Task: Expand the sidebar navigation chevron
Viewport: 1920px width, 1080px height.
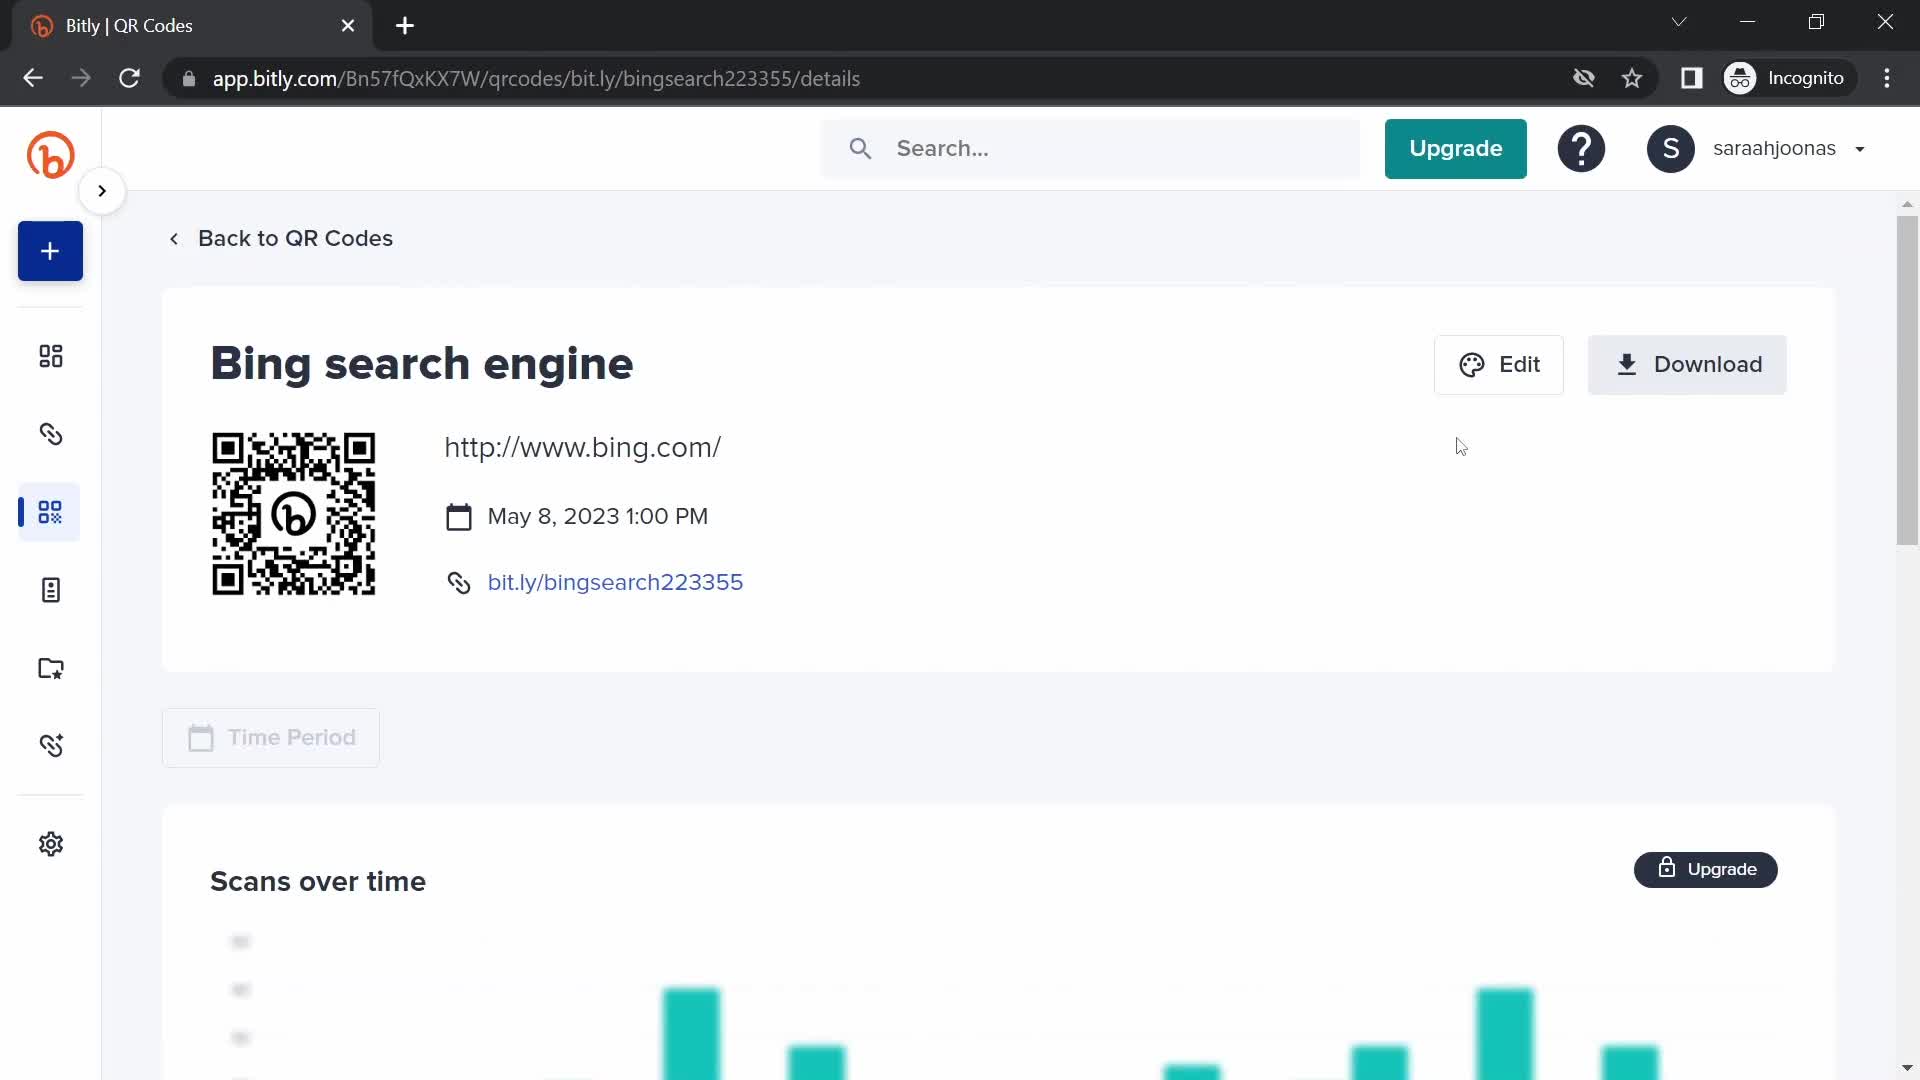Action: 102,190
